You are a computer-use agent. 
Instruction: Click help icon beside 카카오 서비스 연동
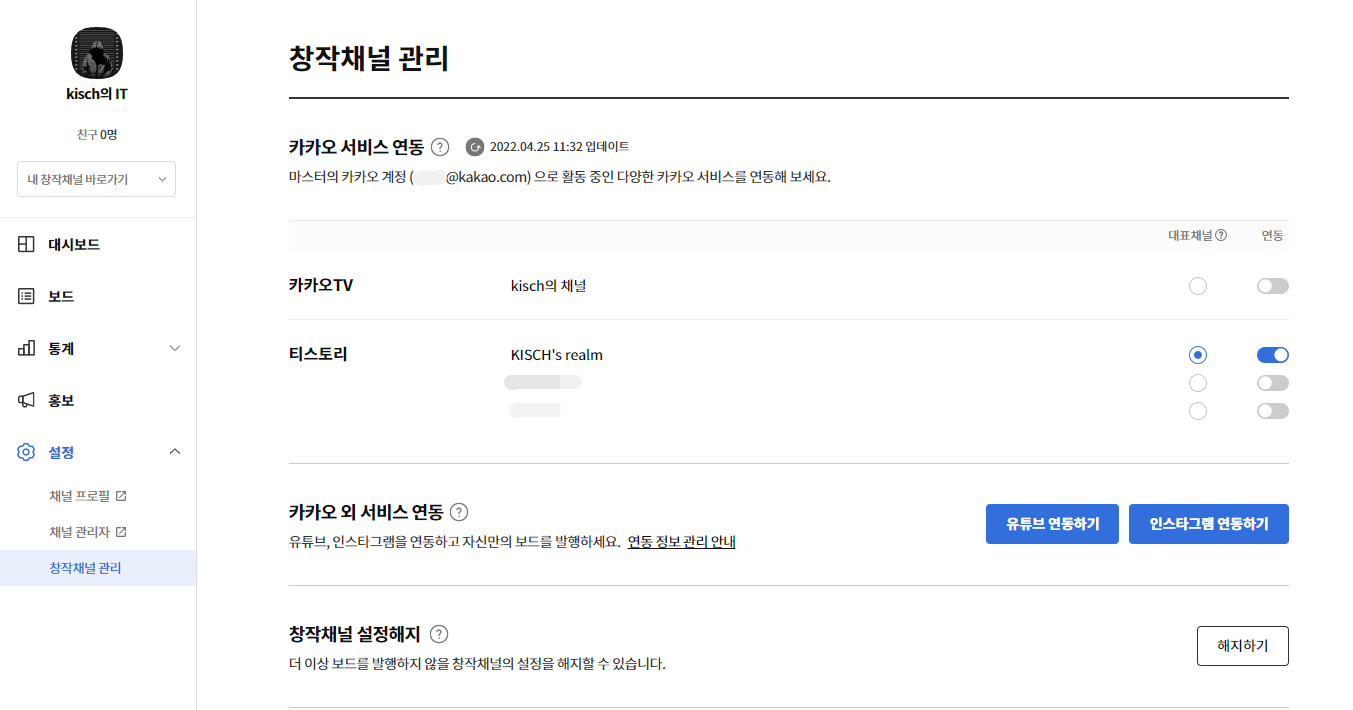point(440,147)
